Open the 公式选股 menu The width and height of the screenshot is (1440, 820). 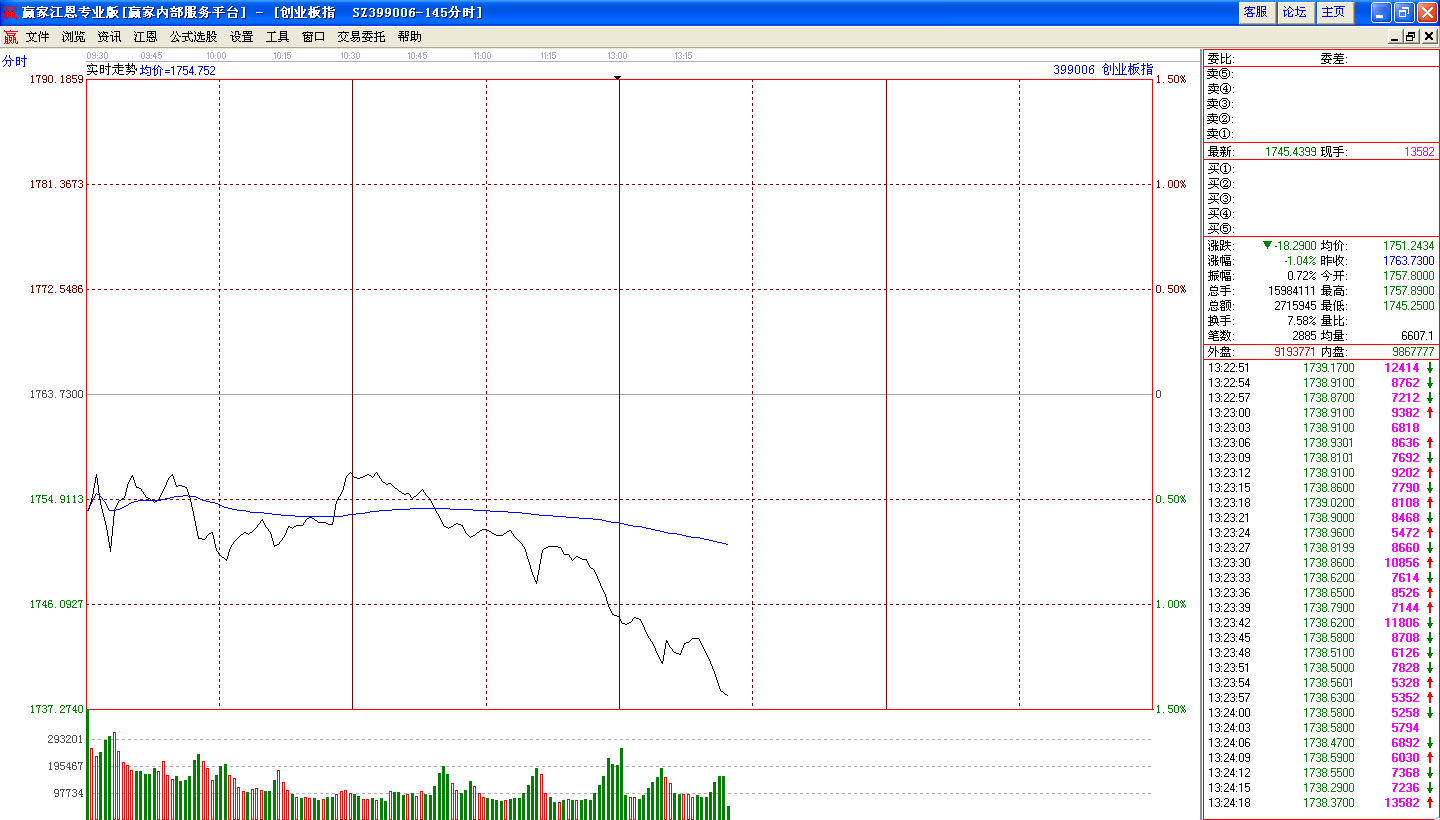click(194, 37)
